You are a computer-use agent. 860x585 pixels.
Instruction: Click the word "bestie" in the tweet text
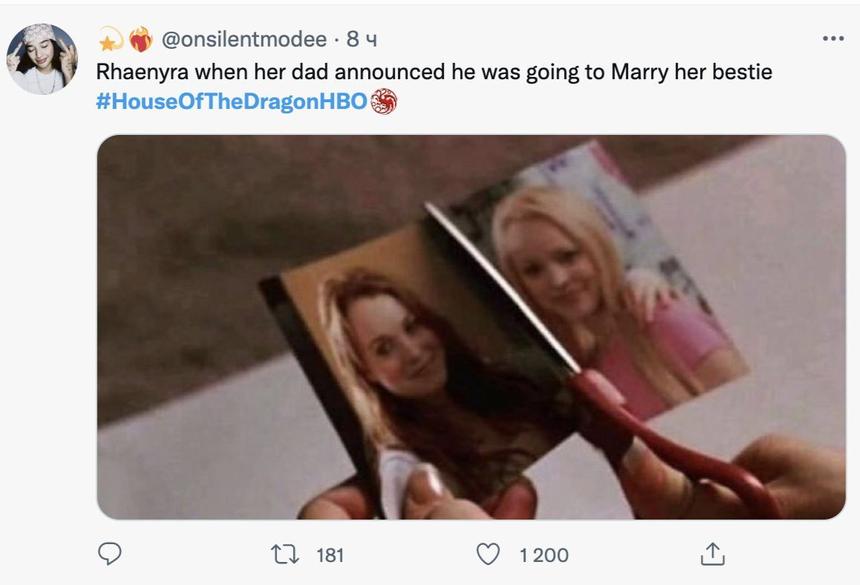coord(738,72)
